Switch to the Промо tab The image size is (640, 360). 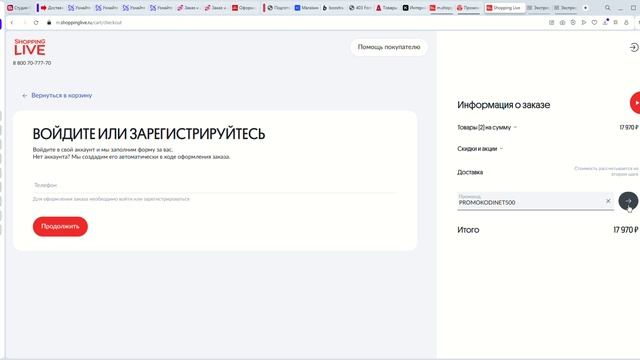tap(468, 8)
